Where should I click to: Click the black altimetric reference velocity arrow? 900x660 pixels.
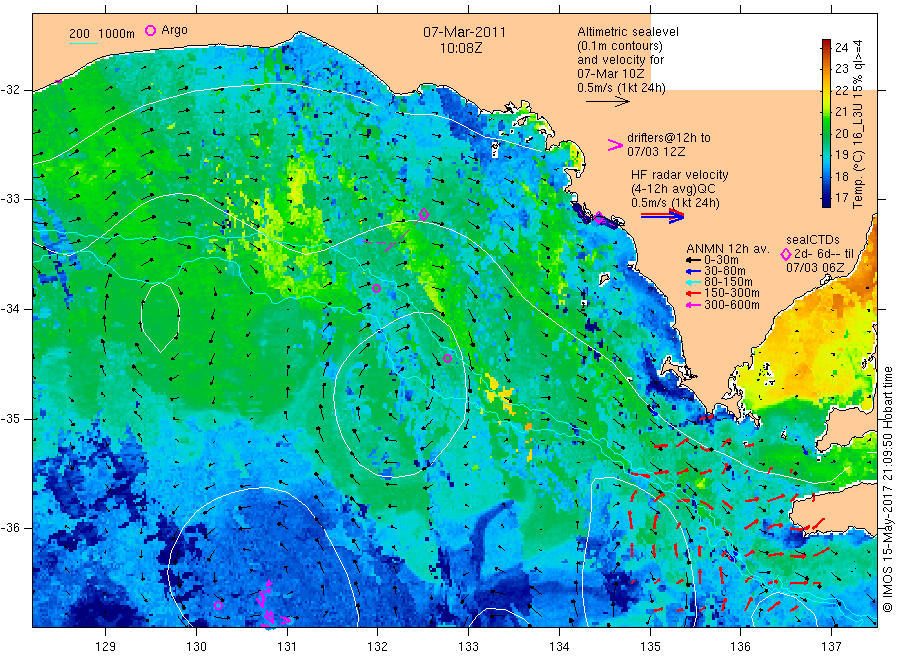tap(607, 102)
